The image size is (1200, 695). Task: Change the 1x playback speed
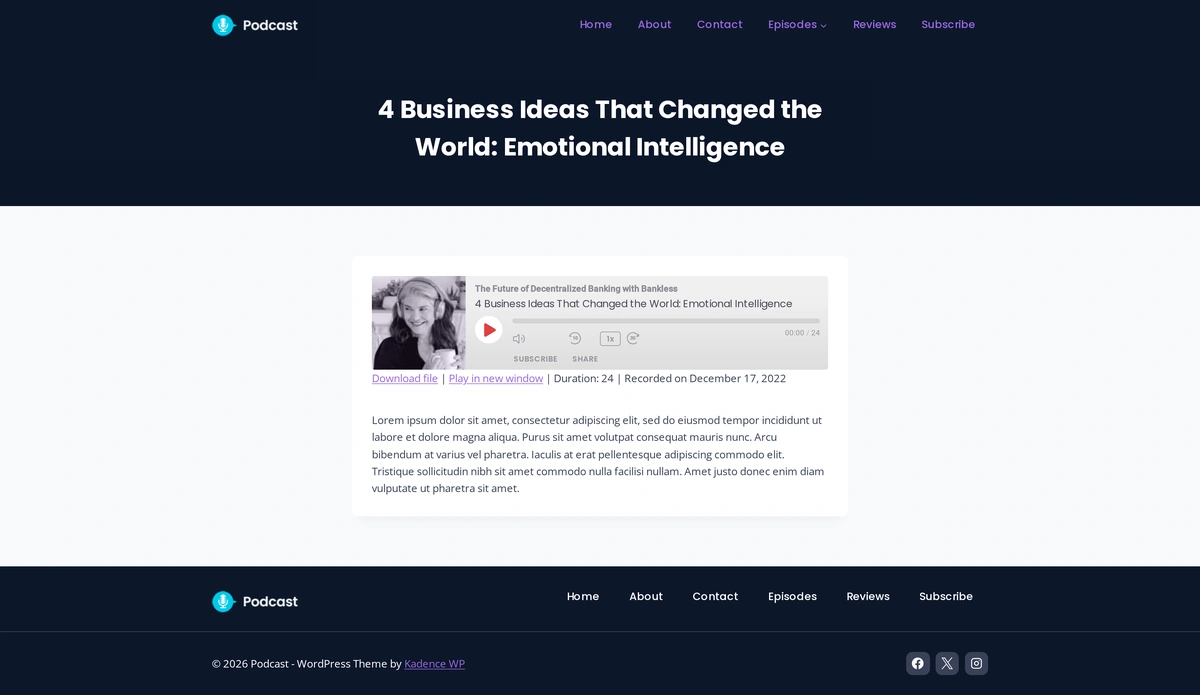610,339
